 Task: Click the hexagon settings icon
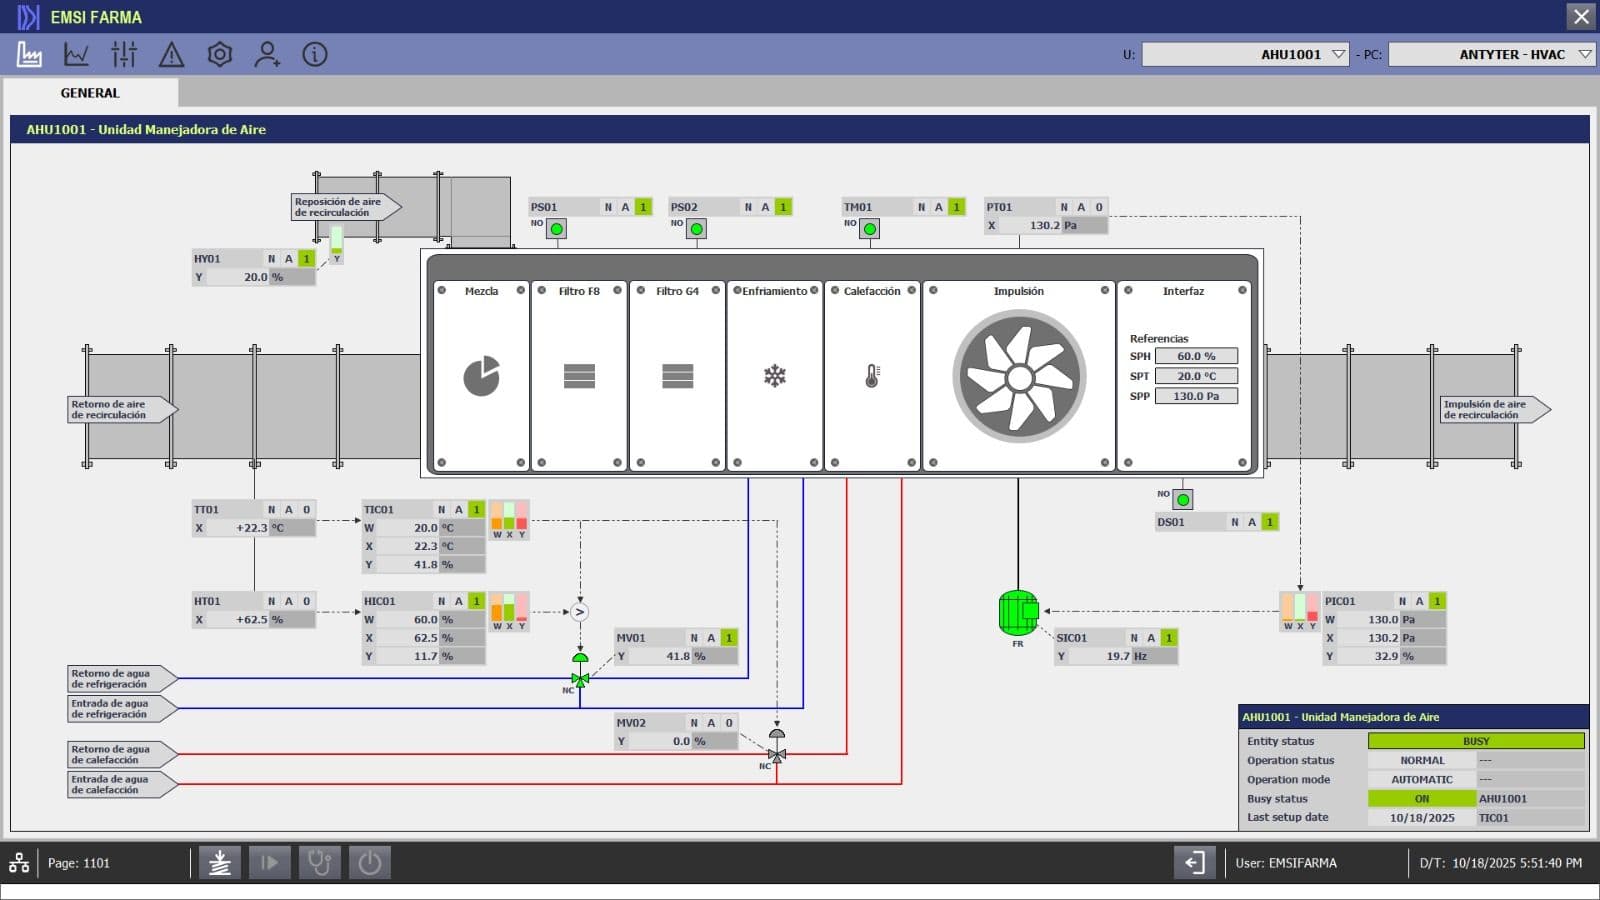click(220, 54)
